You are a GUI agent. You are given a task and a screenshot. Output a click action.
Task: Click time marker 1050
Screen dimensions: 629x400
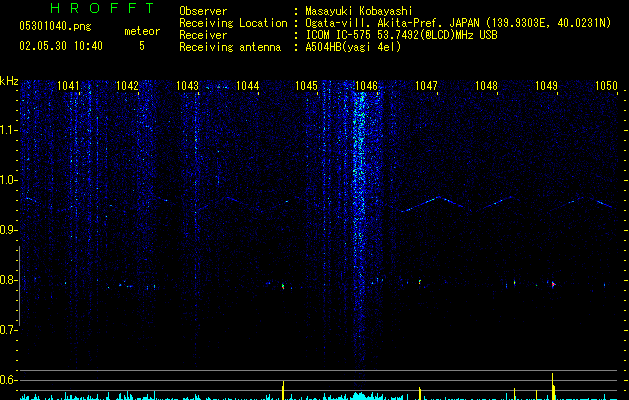(606, 86)
